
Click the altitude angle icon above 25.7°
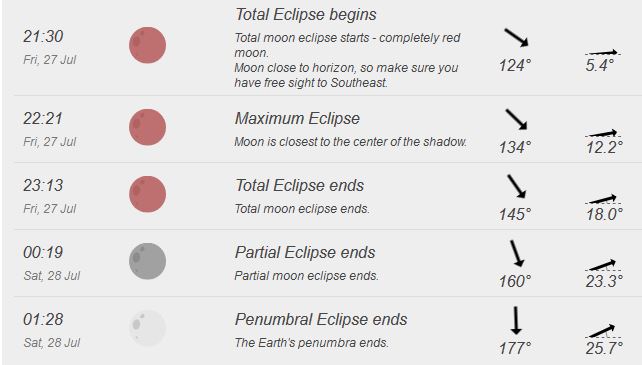tap(603, 331)
